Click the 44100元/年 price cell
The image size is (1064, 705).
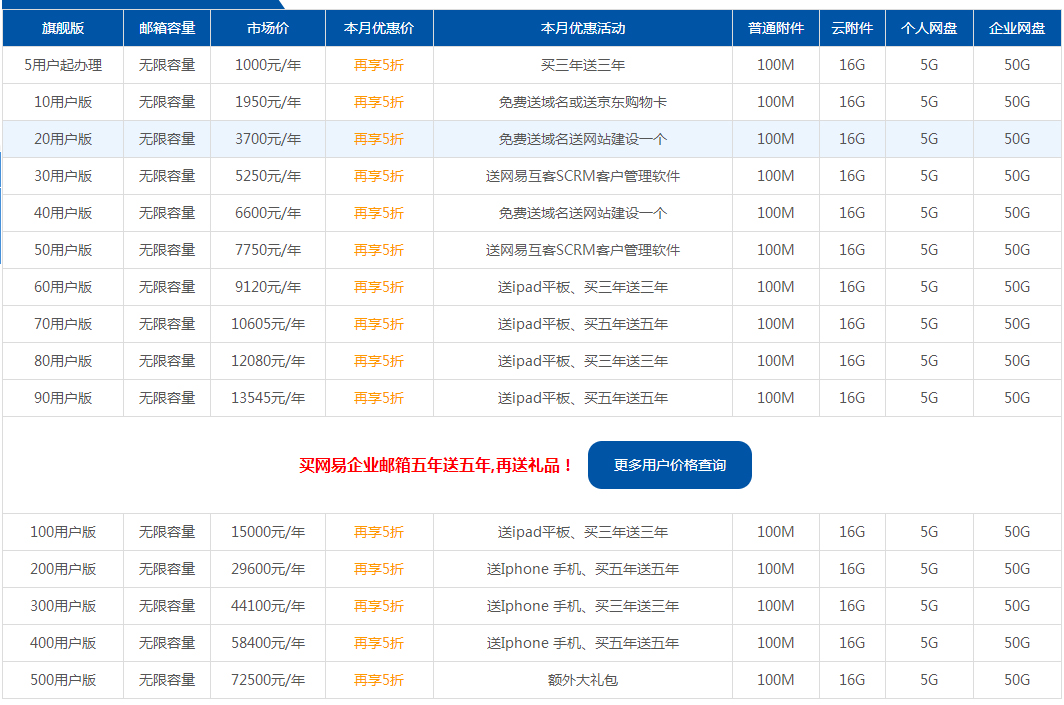coord(268,606)
